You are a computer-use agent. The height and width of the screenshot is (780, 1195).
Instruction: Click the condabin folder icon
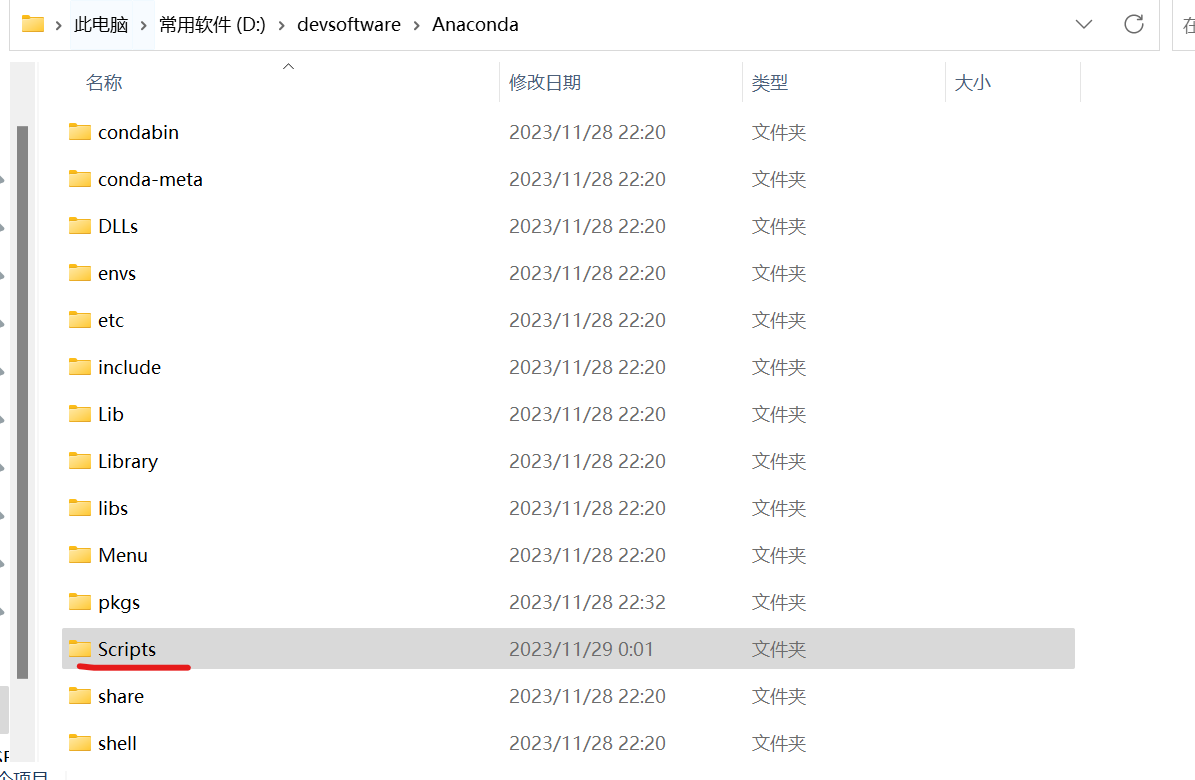click(x=79, y=132)
